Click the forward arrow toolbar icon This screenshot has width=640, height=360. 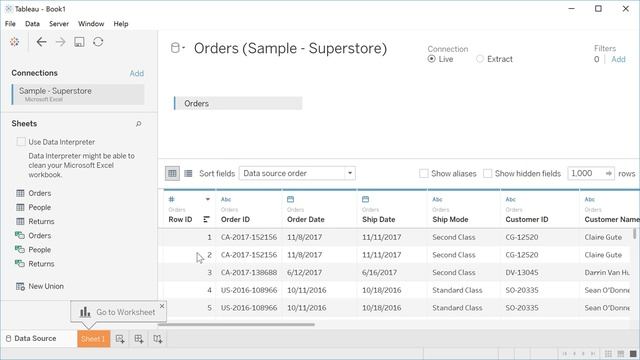(x=60, y=42)
